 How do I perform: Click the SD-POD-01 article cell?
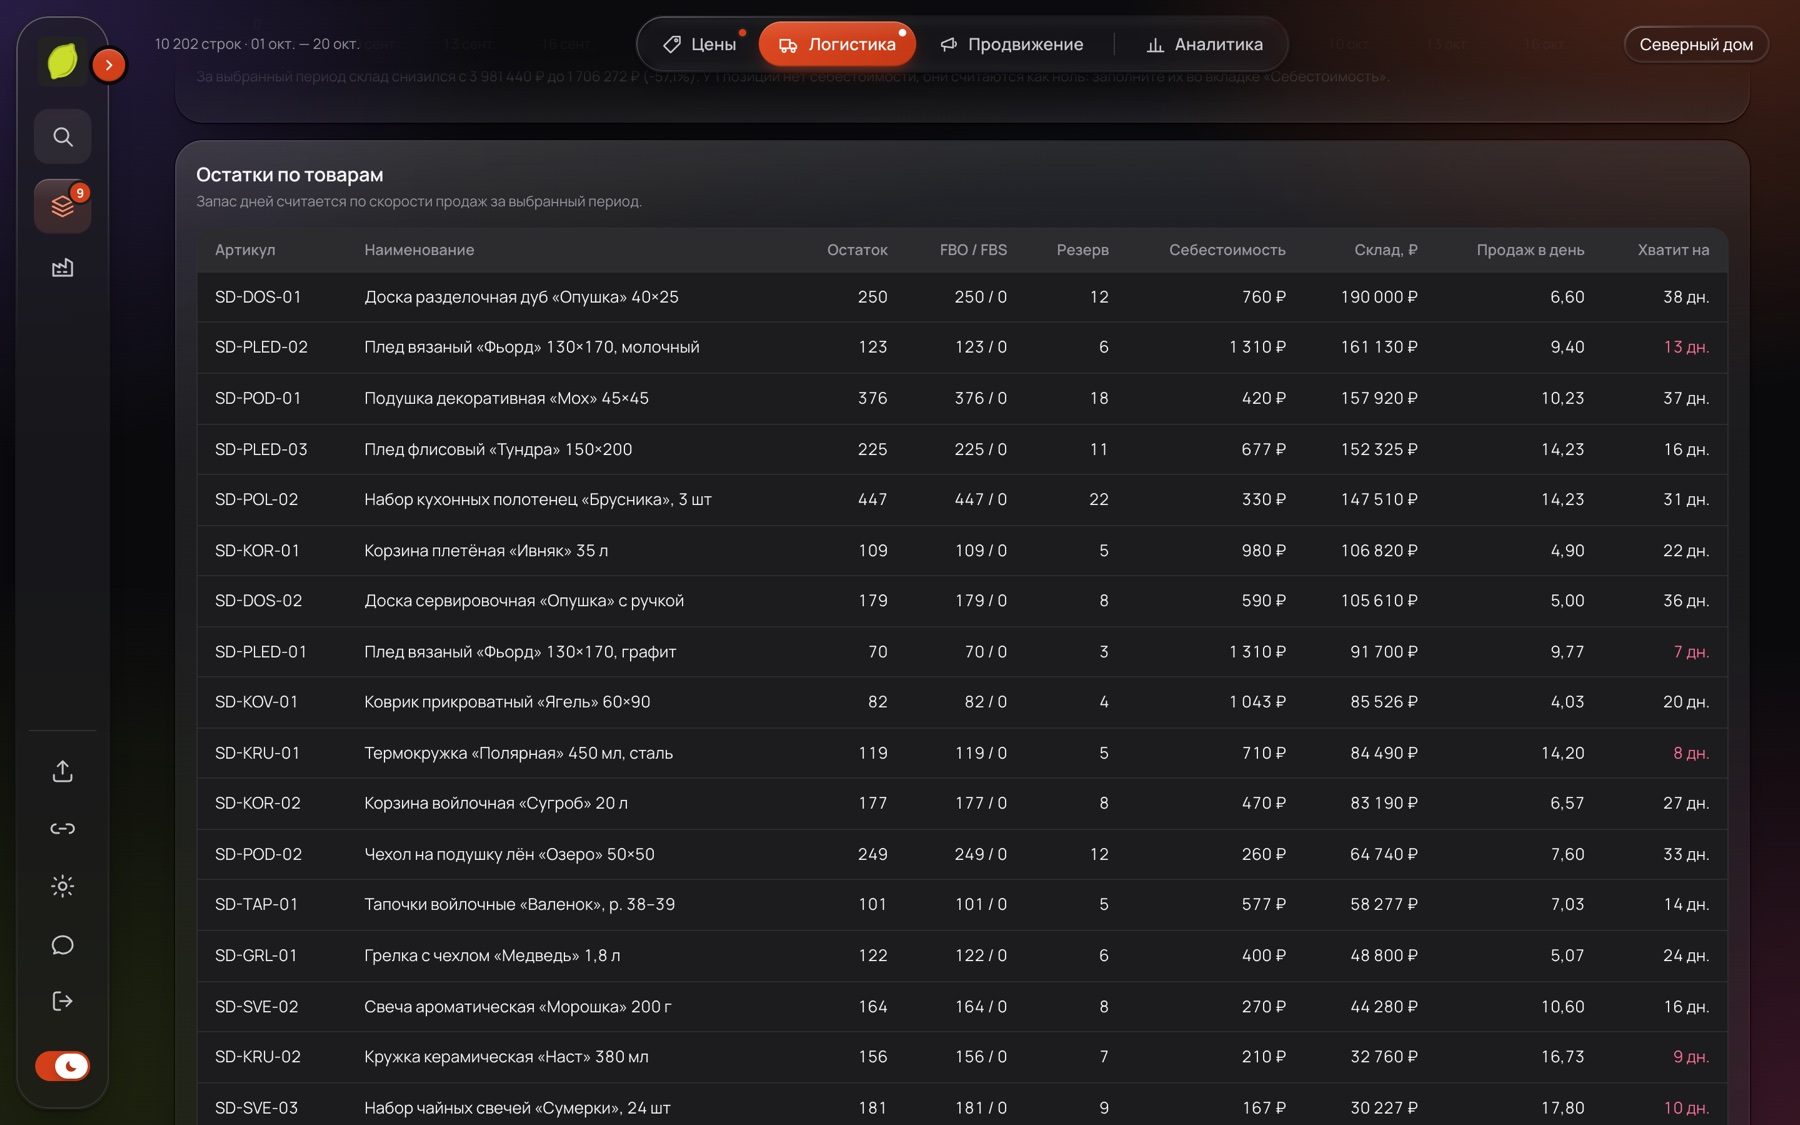(258, 398)
